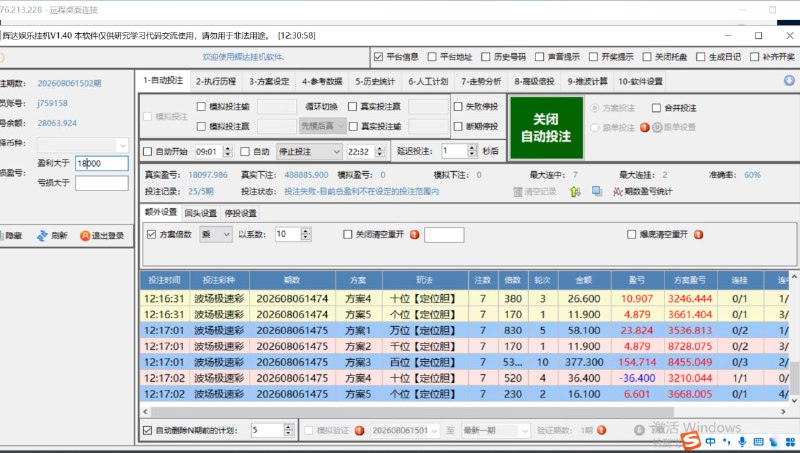Open the 202608061501 period dropdown

pyautogui.click(x=405, y=431)
